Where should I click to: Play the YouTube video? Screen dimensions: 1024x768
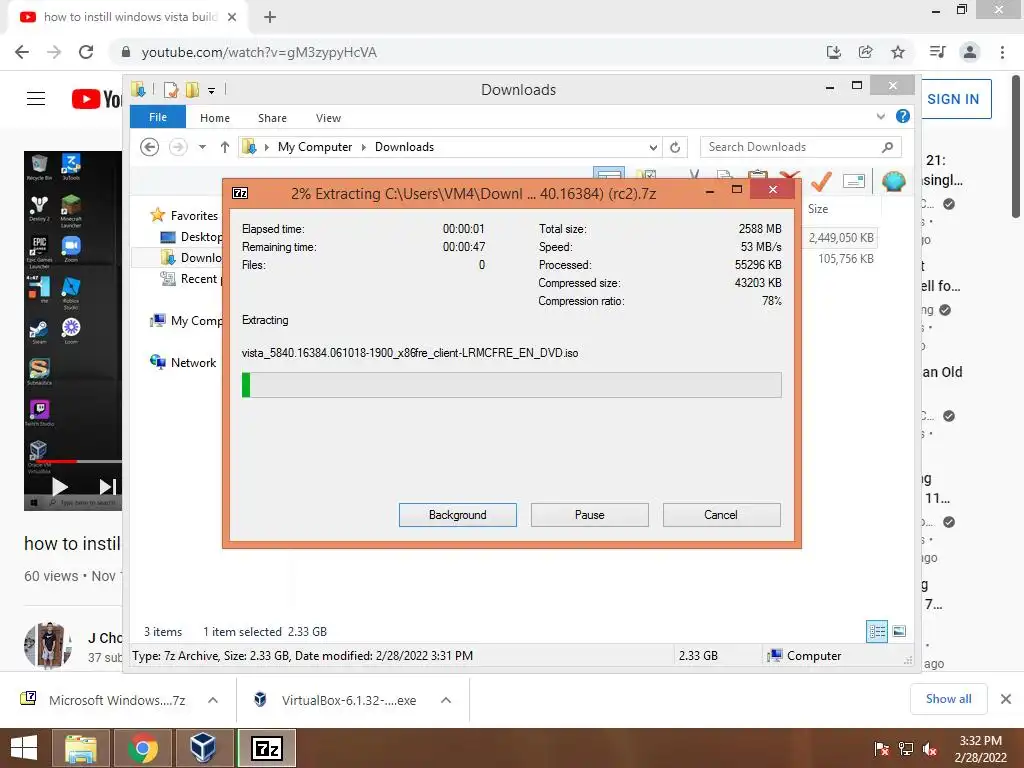click(59, 486)
